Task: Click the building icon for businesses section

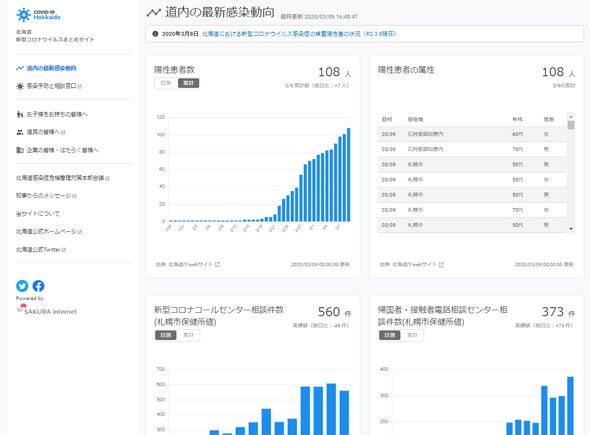Action: [x=20, y=150]
